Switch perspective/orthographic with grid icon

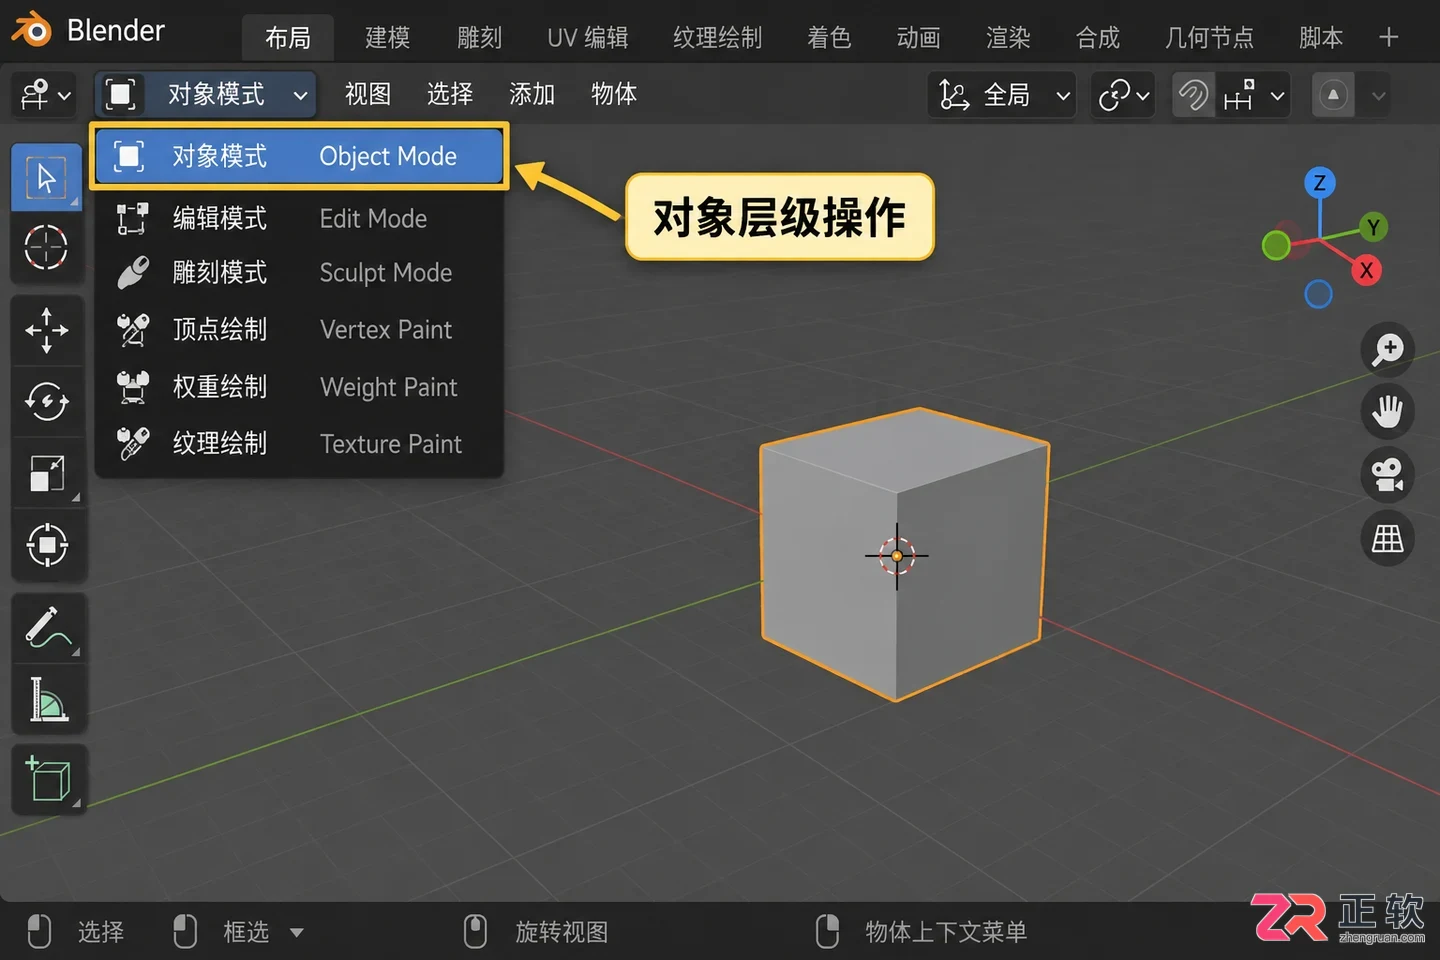coord(1387,540)
